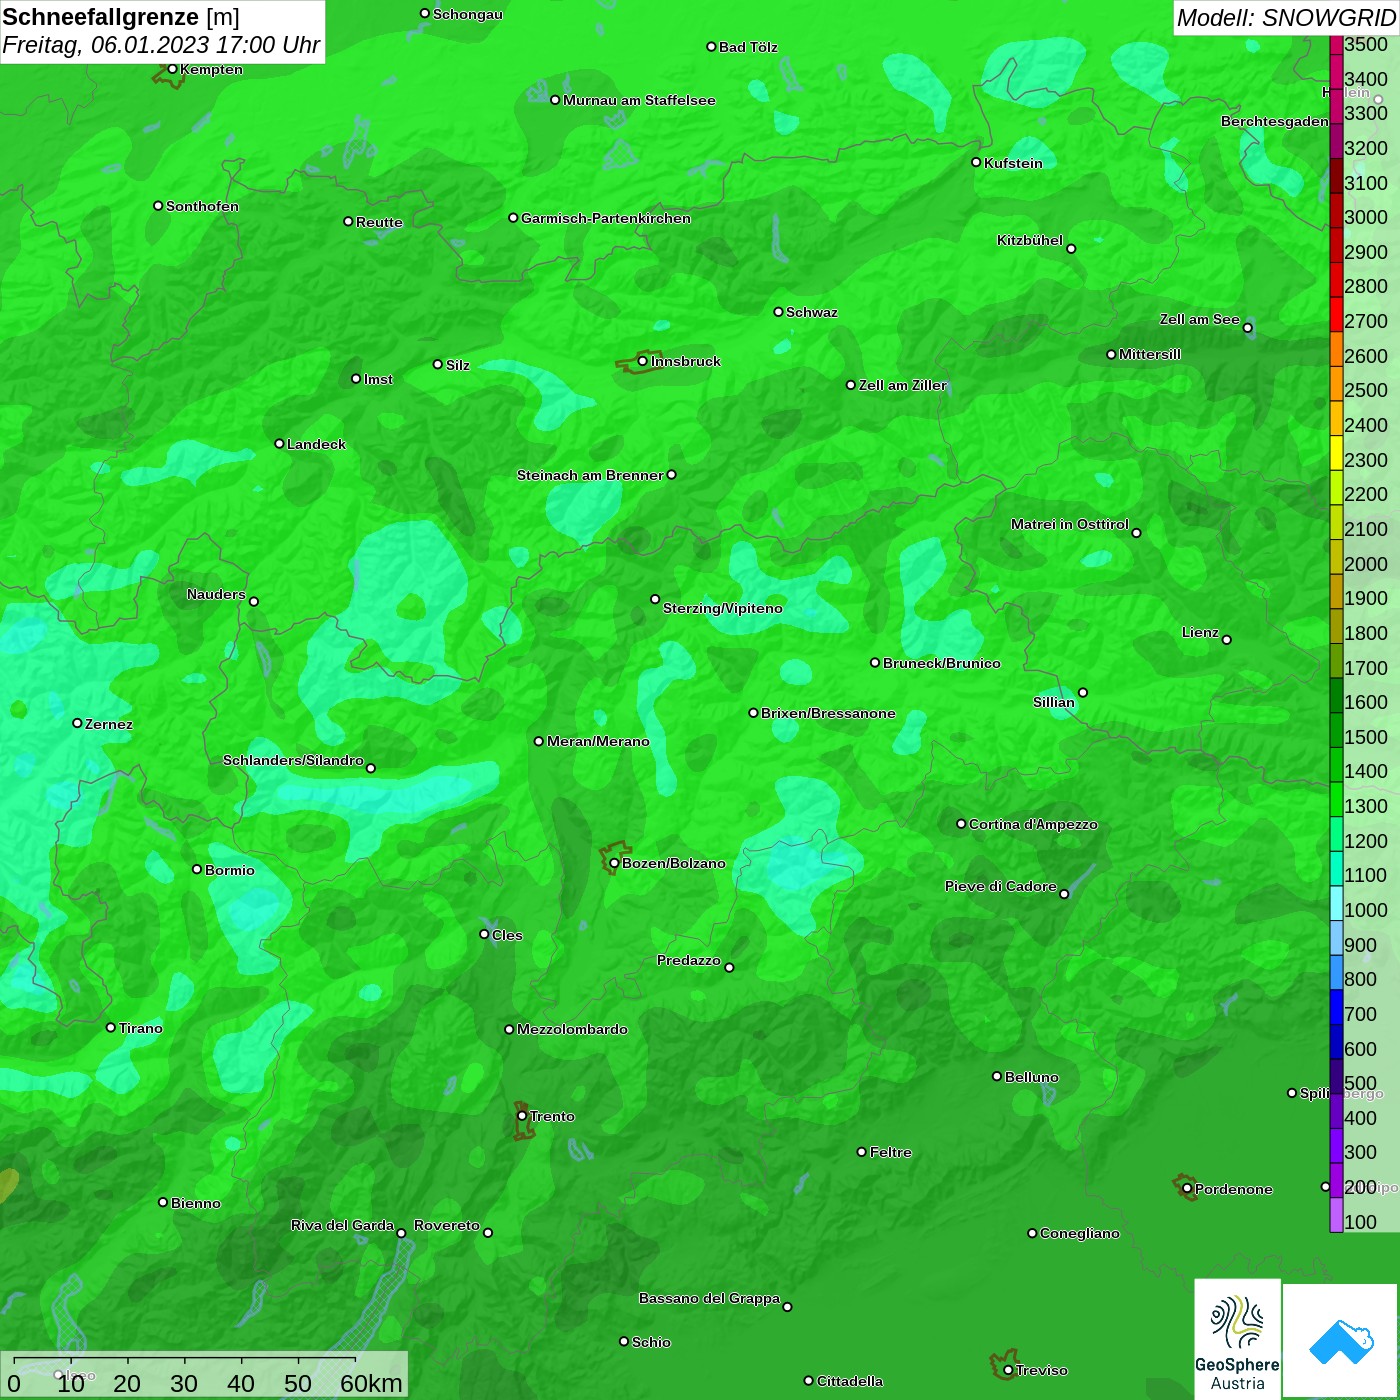This screenshot has height=1400, width=1400.
Task: Click the Schwaz label
Action: (812, 312)
